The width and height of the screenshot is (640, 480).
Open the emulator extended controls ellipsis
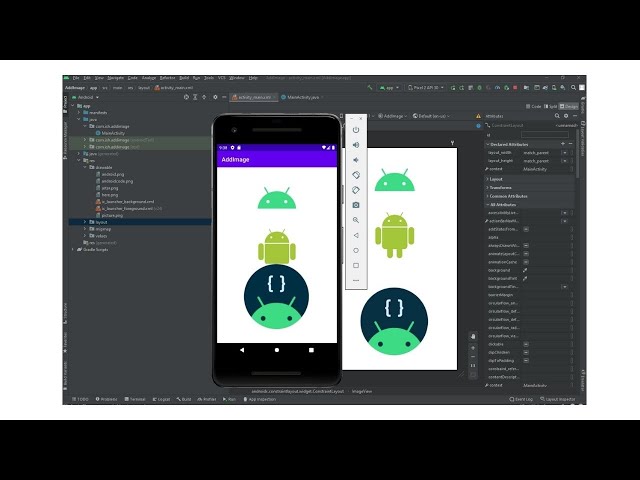pos(356,280)
